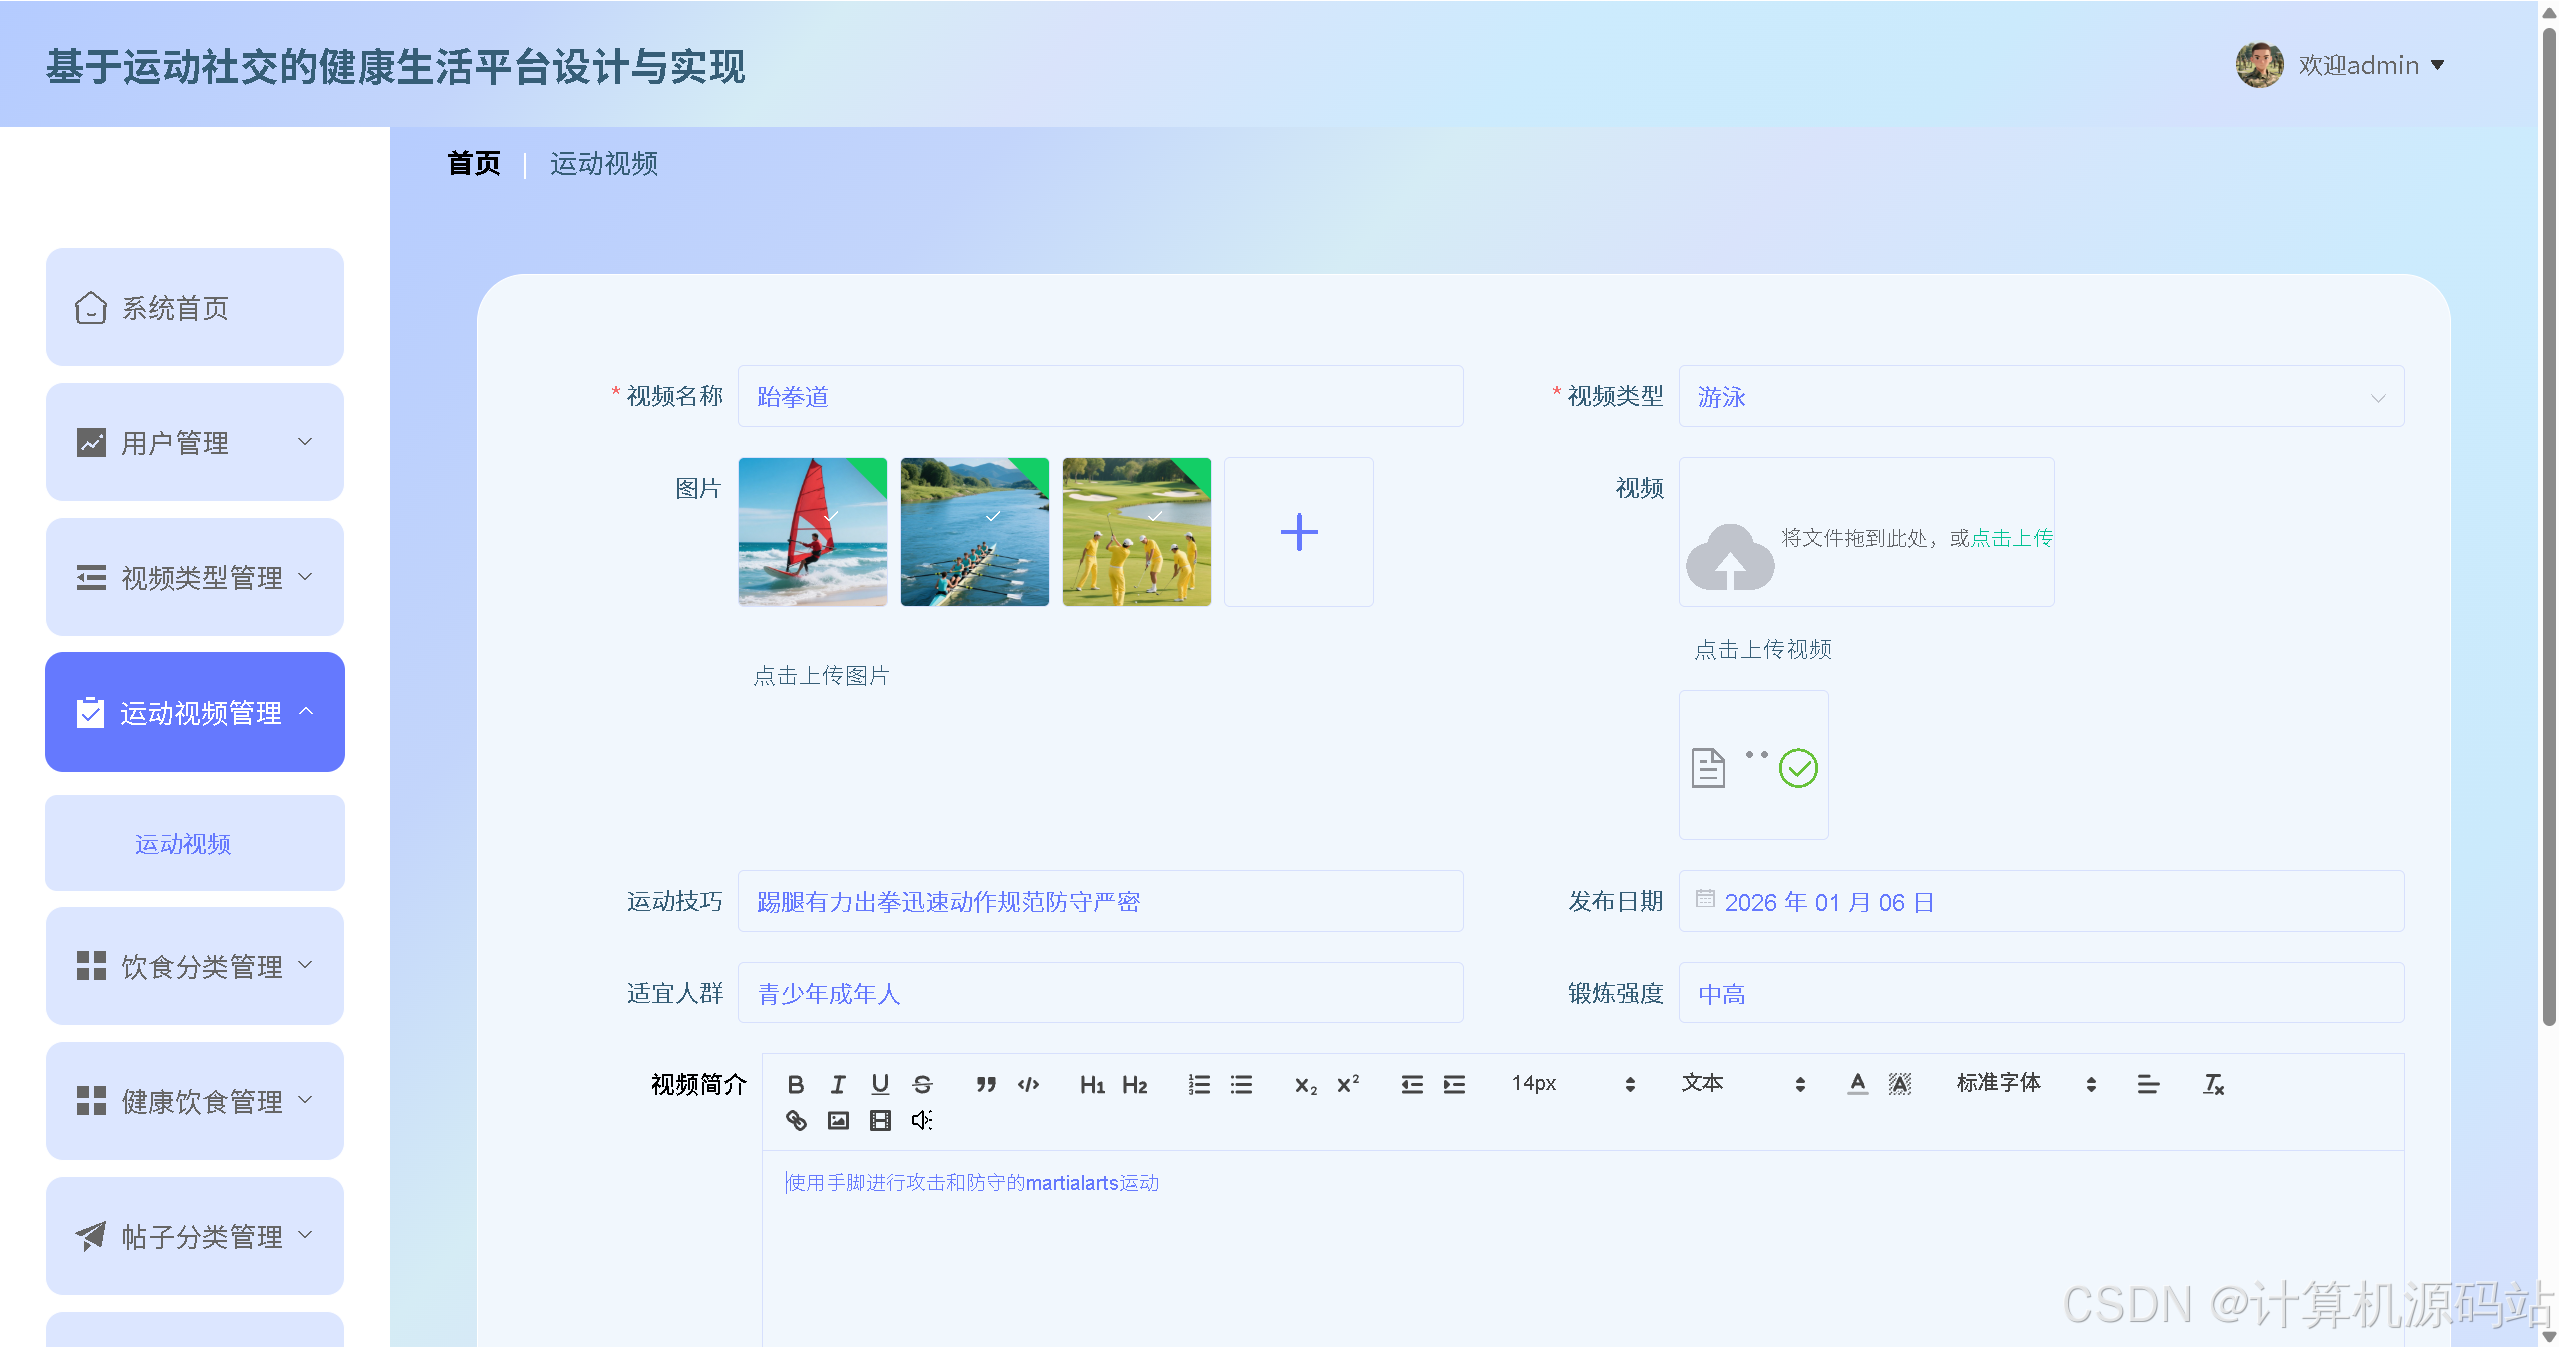Viewport: 2559px width, 1347px height.
Task: Click the audio speaker editor icon
Action: click(922, 1120)
